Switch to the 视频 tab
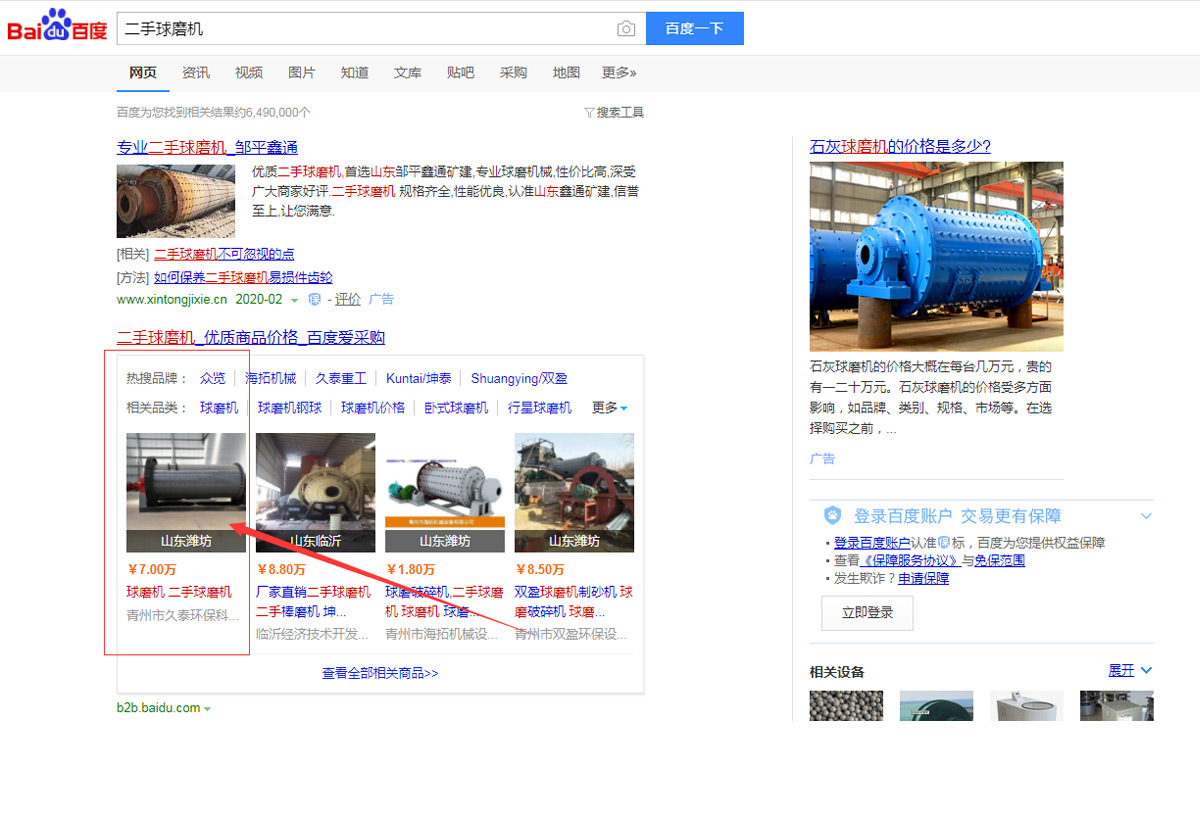Screen dimensions: 1200x839 pyautogui.click(x=249, y=73)
